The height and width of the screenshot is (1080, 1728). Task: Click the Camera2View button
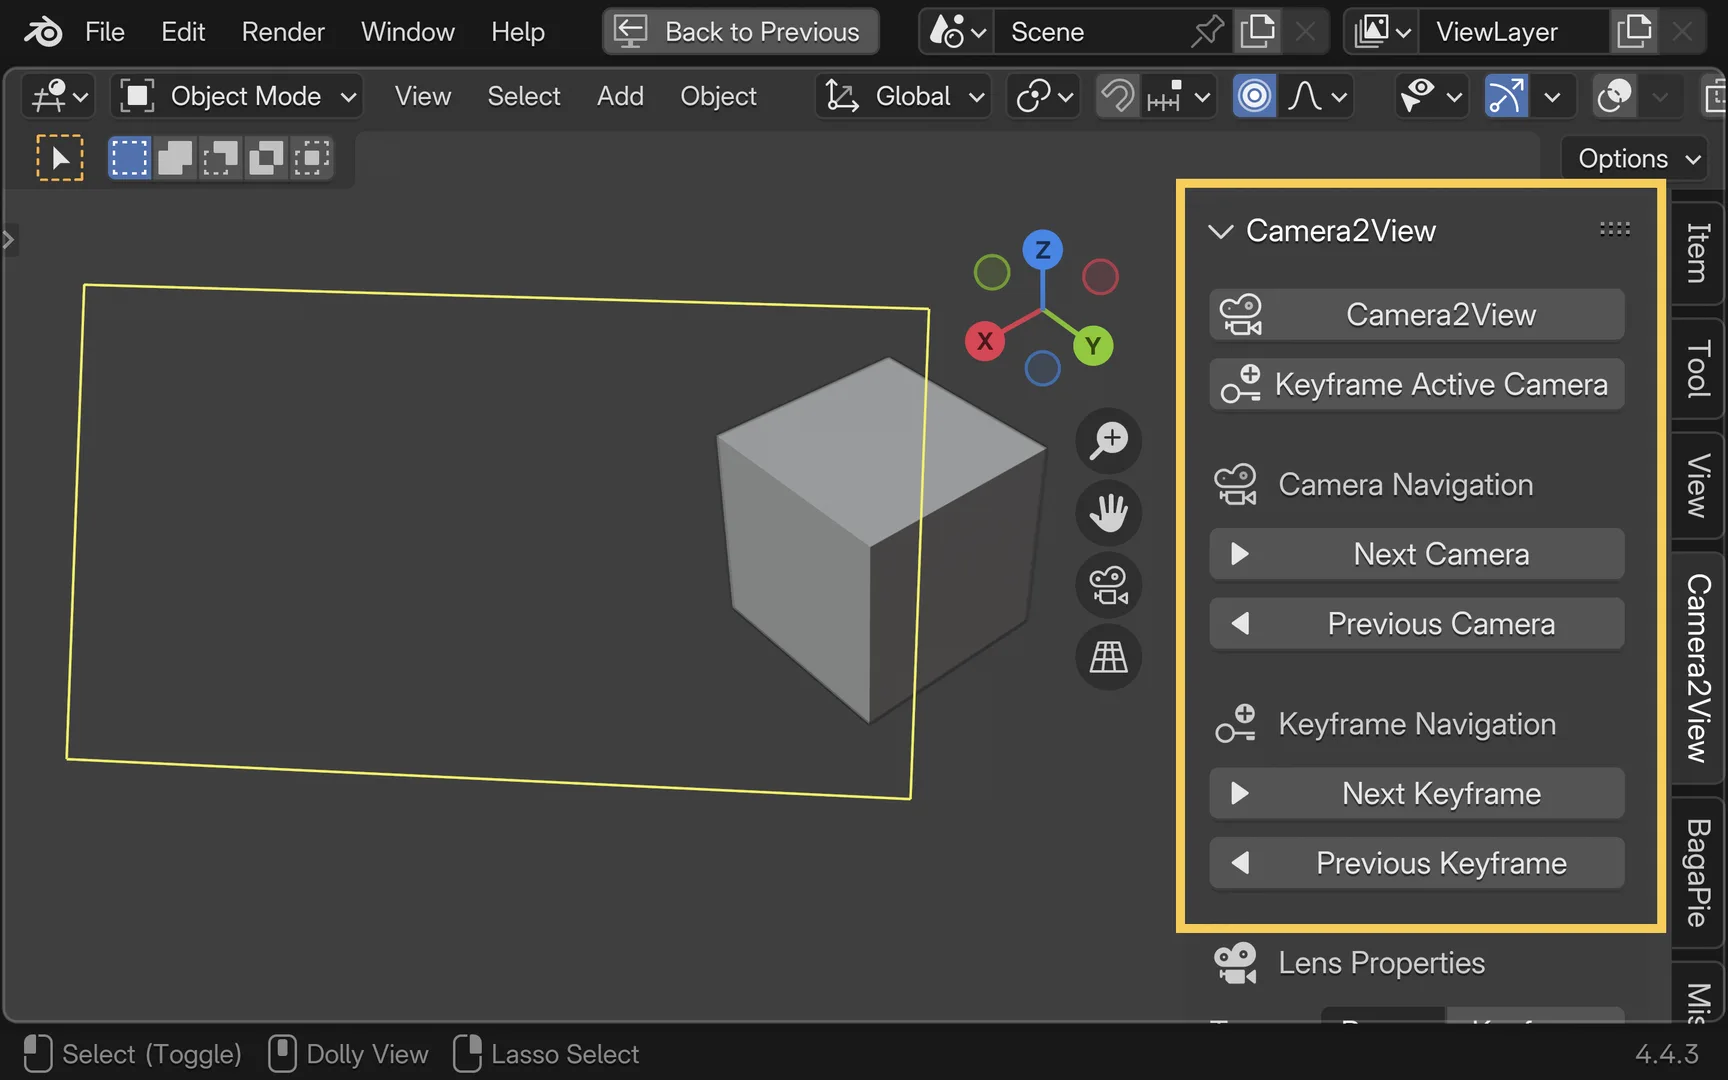[1417, 315]
